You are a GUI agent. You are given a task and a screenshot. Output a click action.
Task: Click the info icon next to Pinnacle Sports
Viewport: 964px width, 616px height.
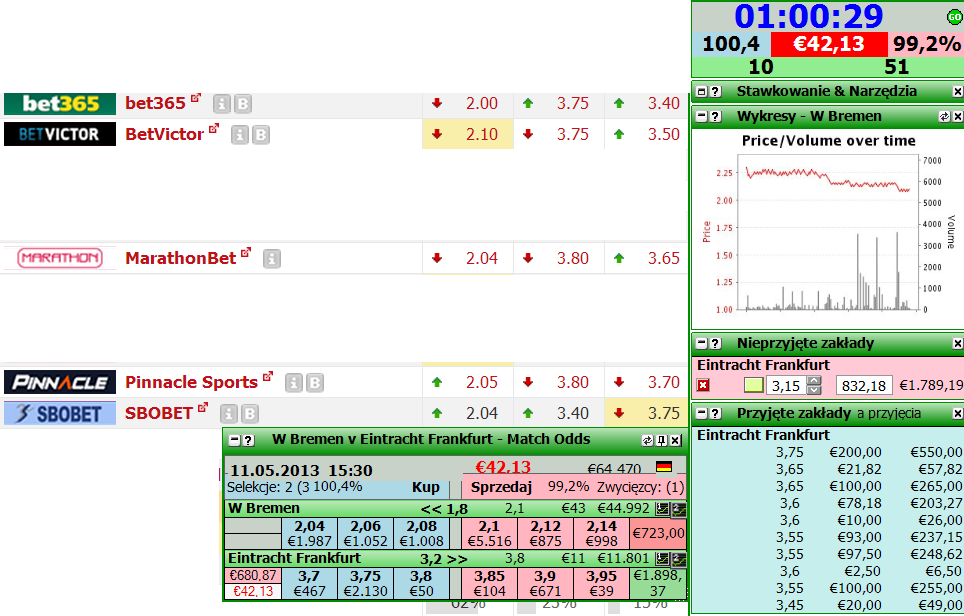click(293, 383)
